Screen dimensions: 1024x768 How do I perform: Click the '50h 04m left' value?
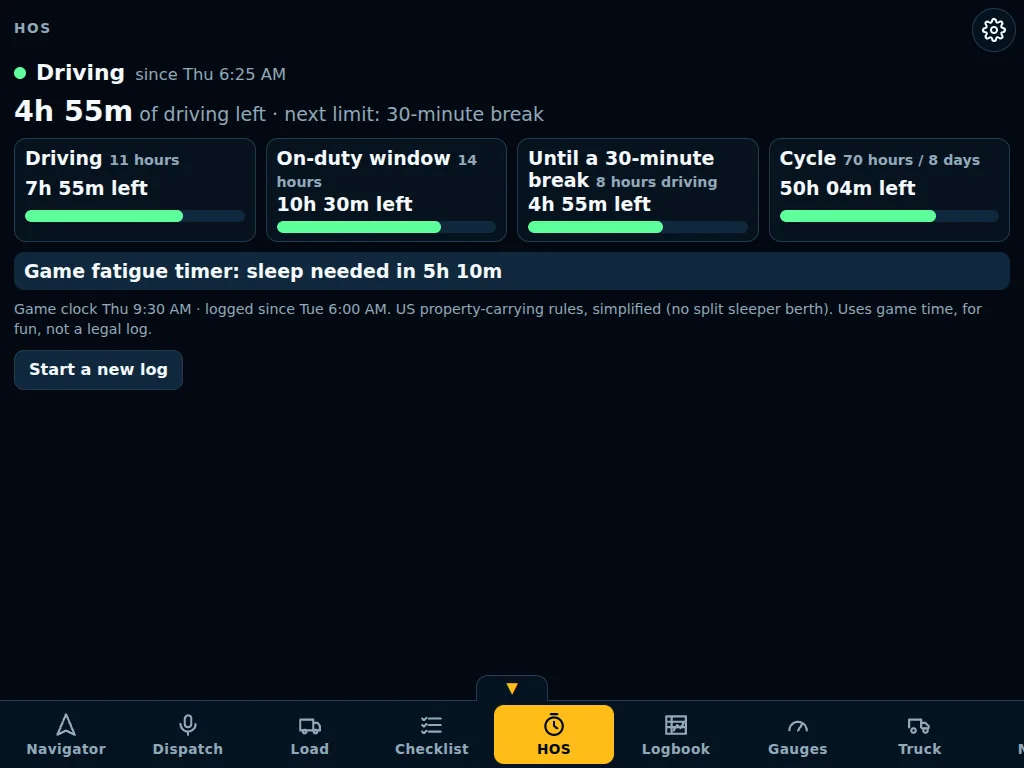coord(848,188)
